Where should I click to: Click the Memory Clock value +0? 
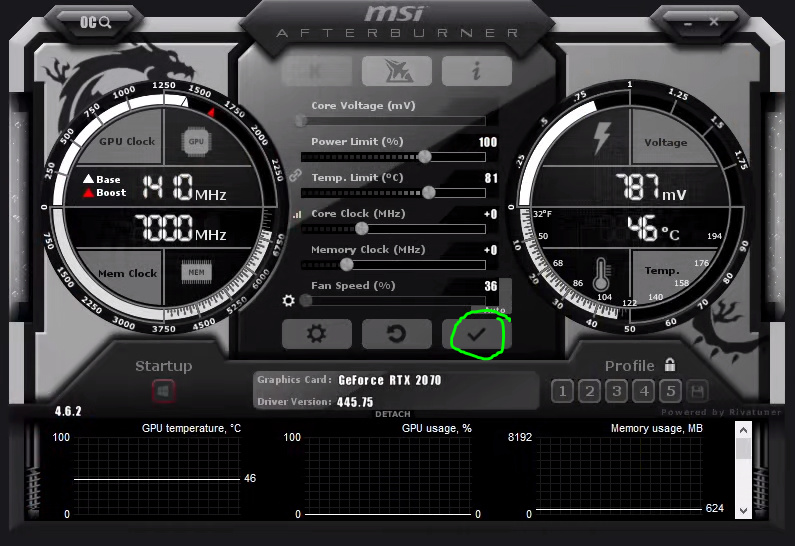490,250
